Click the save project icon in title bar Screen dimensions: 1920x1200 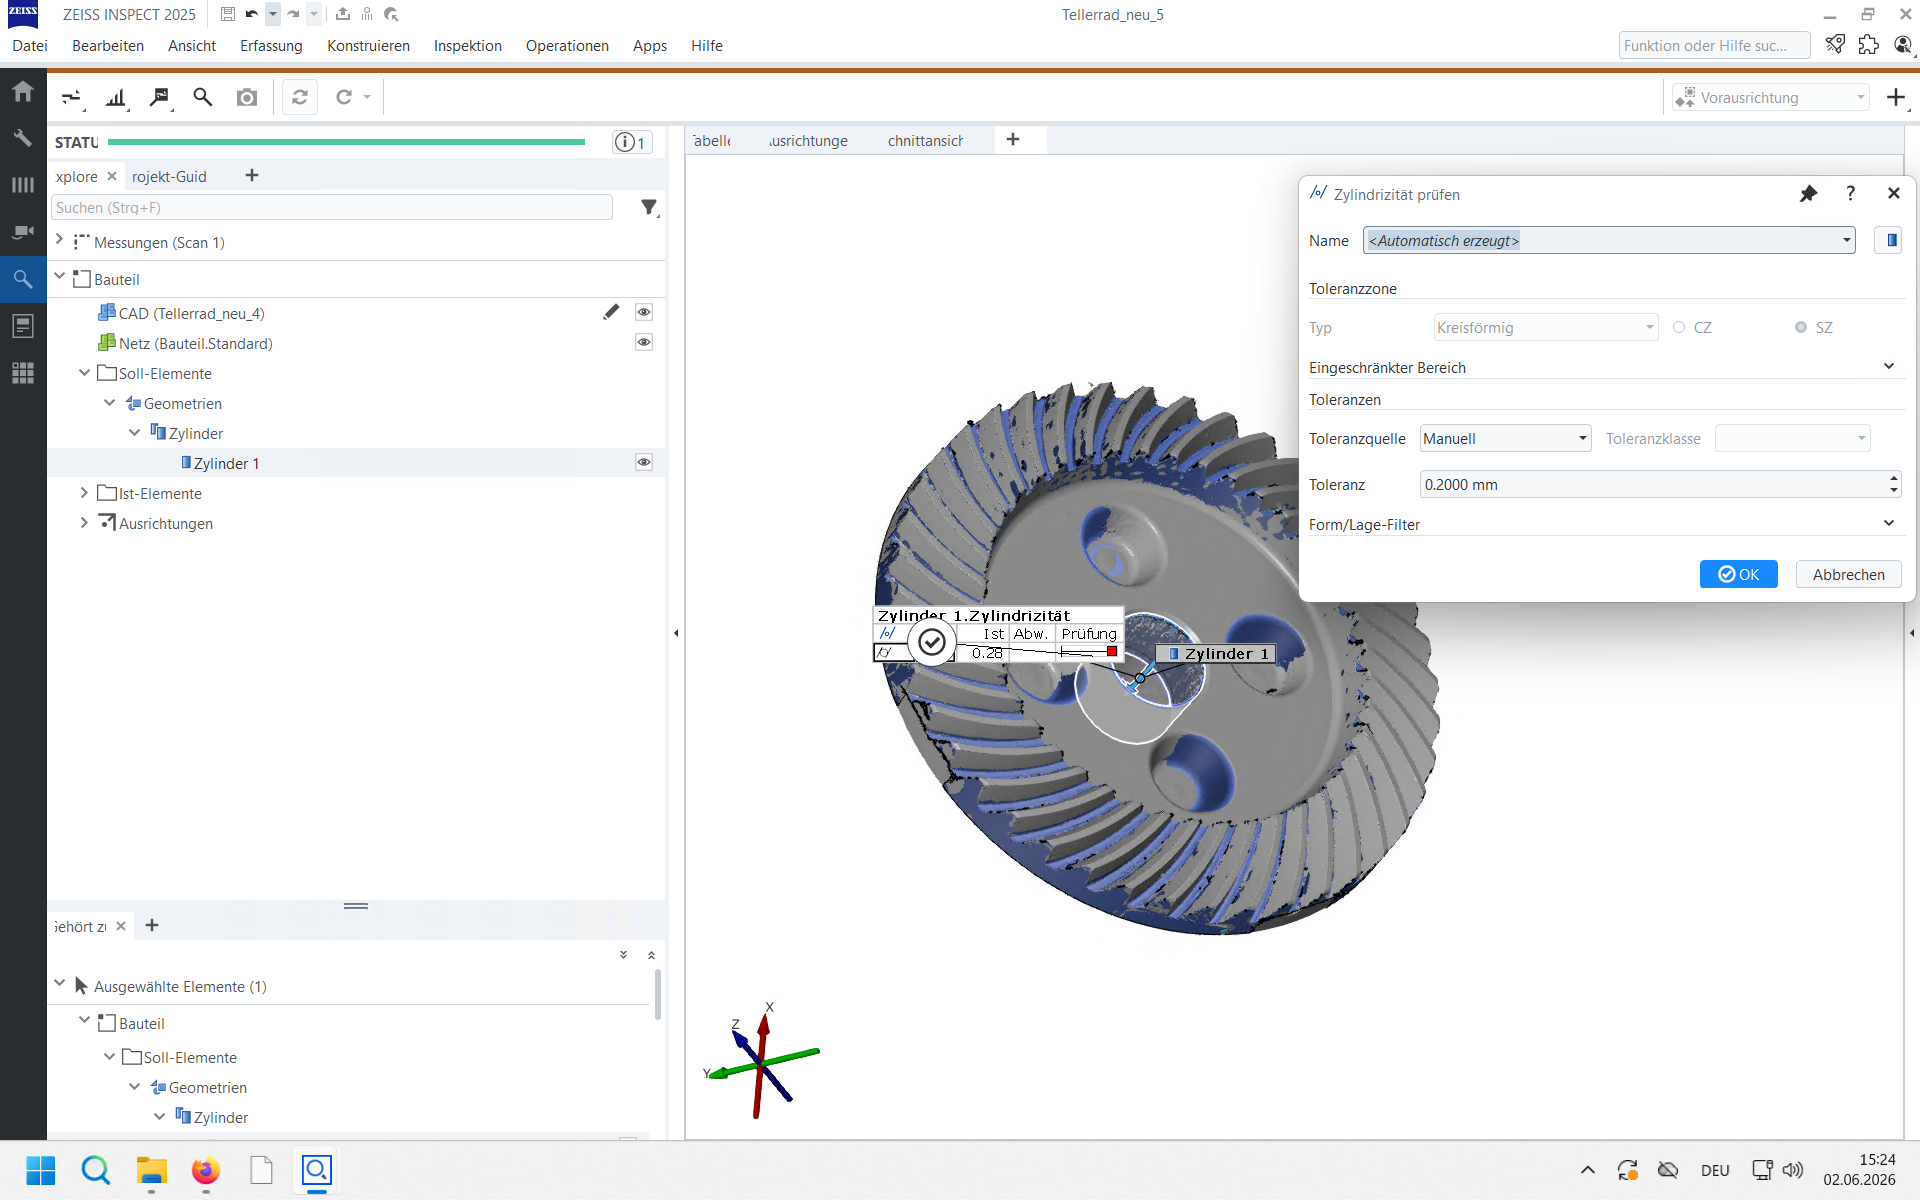coord(228,14)
